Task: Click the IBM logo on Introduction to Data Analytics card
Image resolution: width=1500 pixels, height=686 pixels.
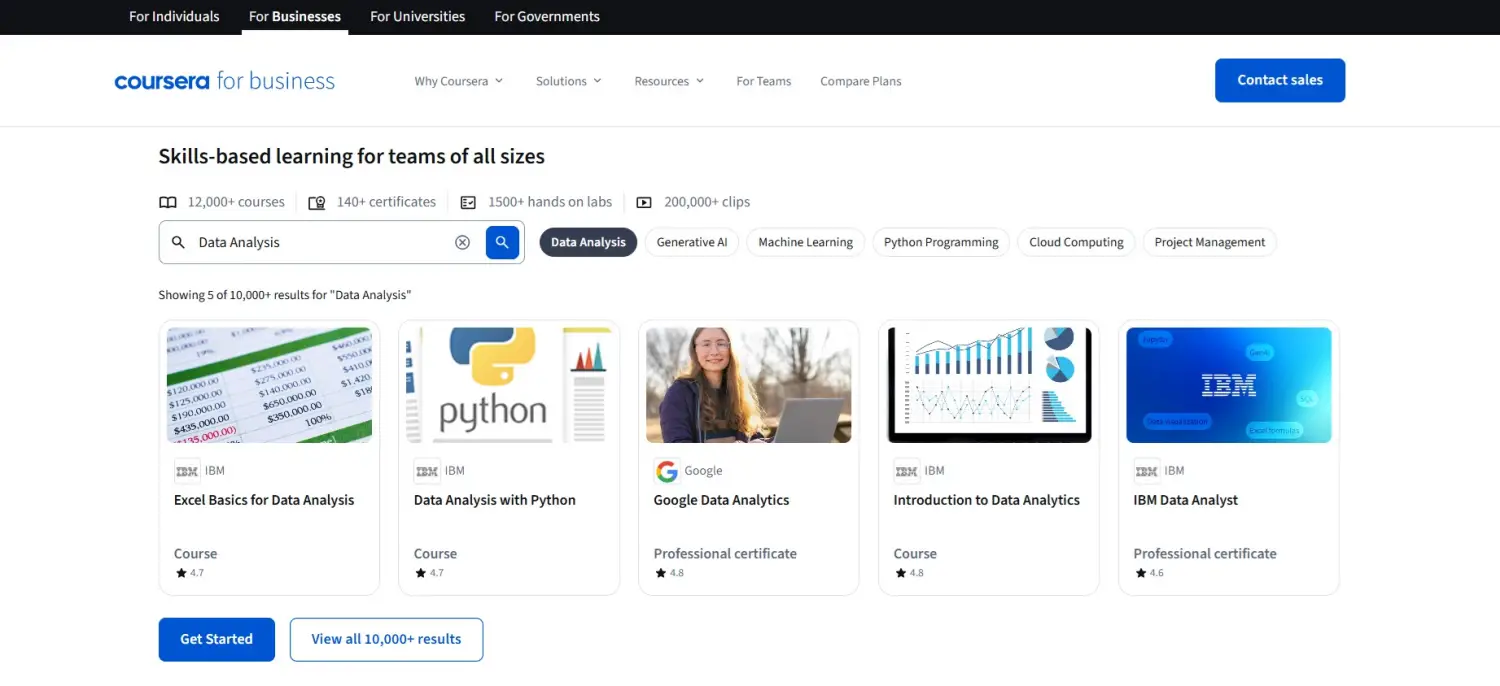Action: (907, 471)
